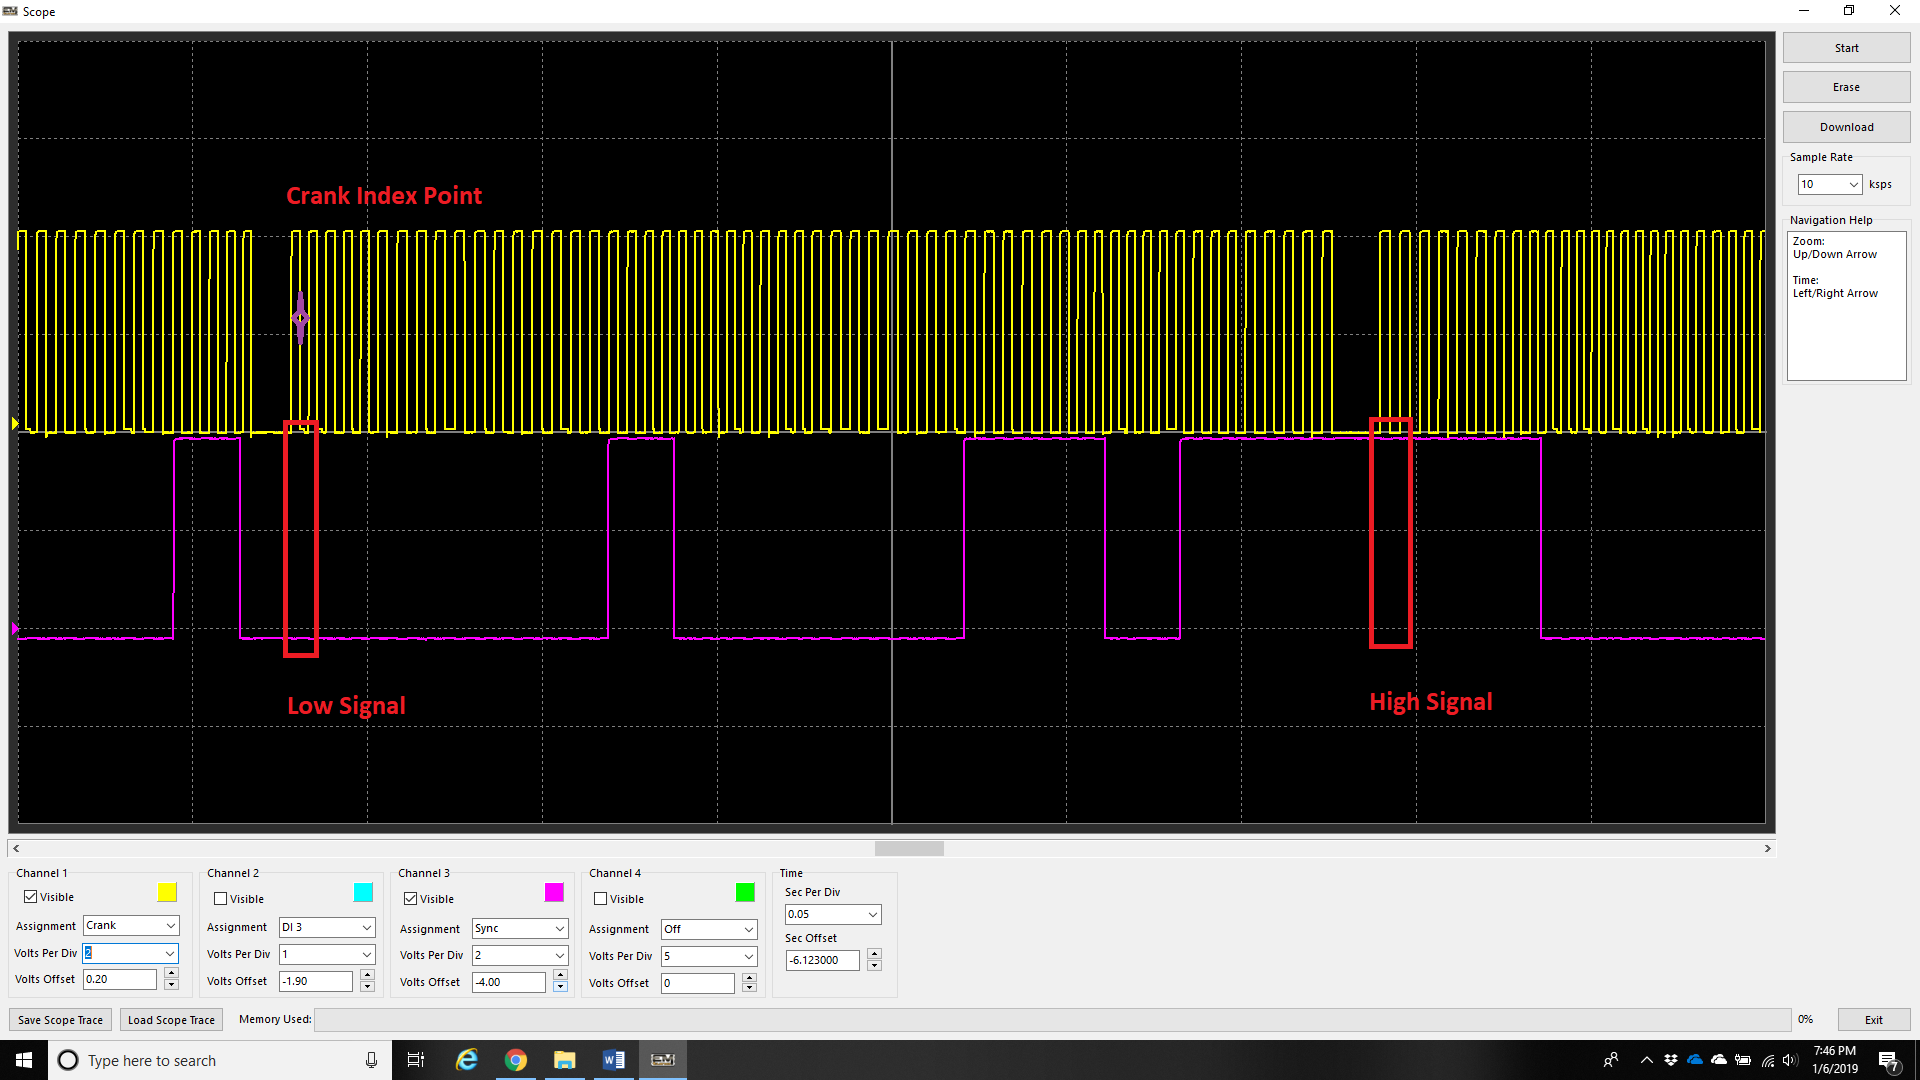The width and height of the screenshot is (1920, 1080).
Task: Click the scrollbar left arrow
Action: 16,848
